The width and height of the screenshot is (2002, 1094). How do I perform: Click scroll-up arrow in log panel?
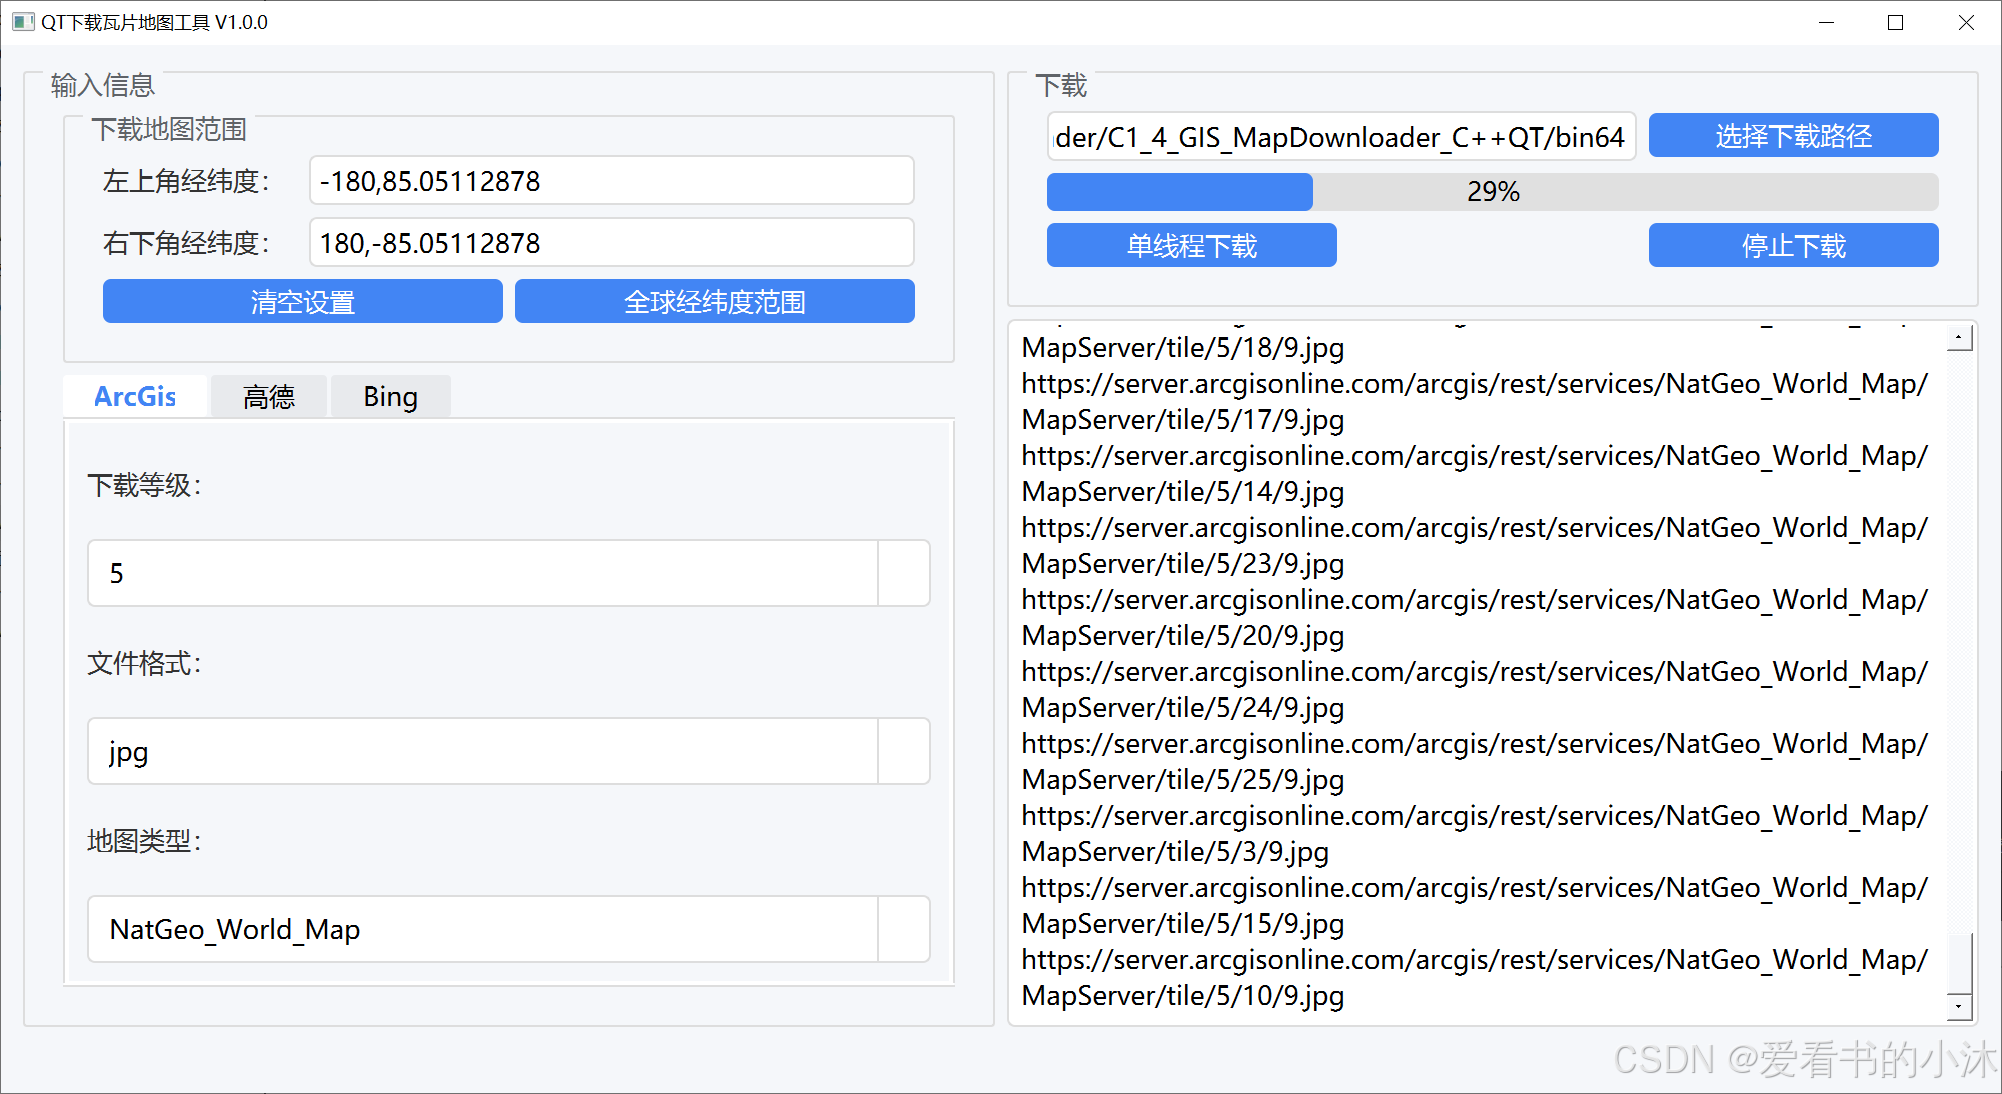click(x=1960, y=339)
